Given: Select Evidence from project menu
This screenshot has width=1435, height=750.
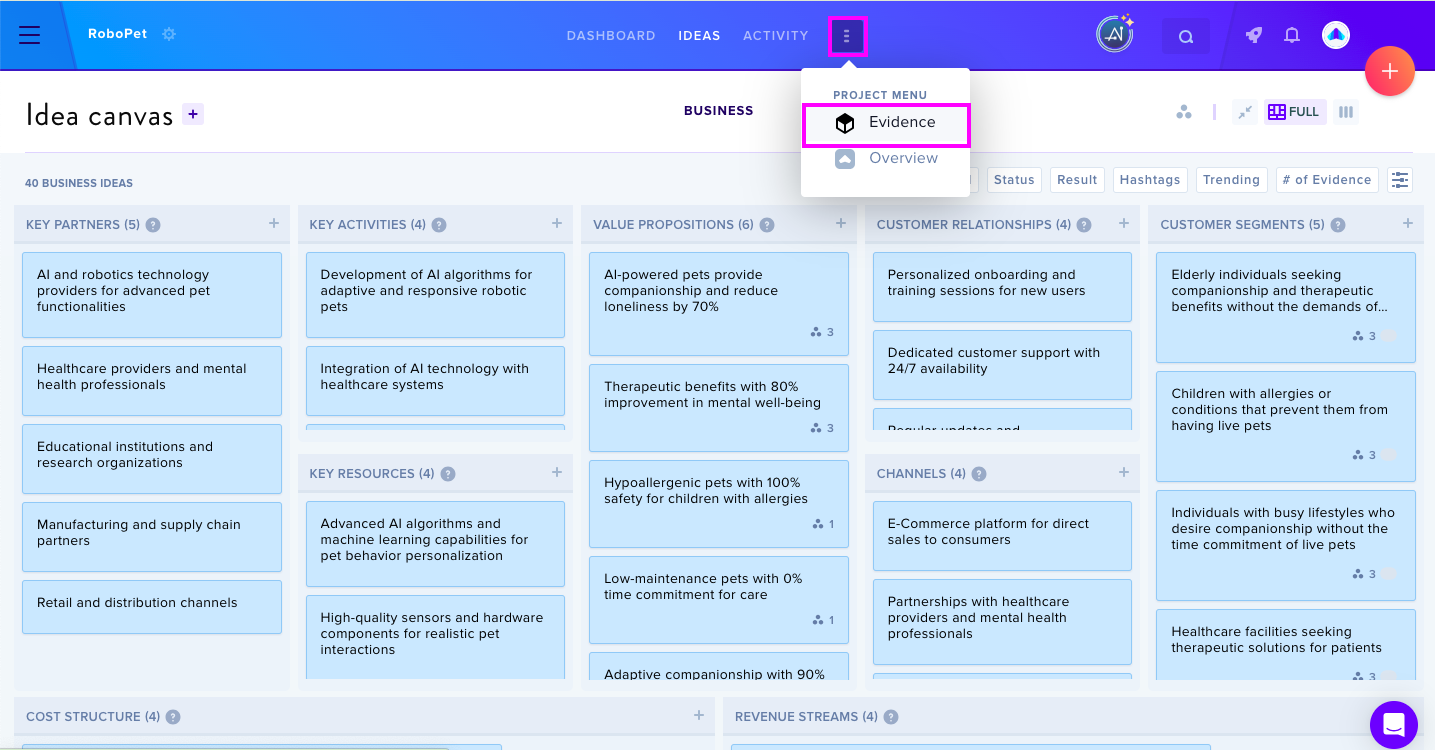Looking at the screenshot, I should click(x=885, y=123).
